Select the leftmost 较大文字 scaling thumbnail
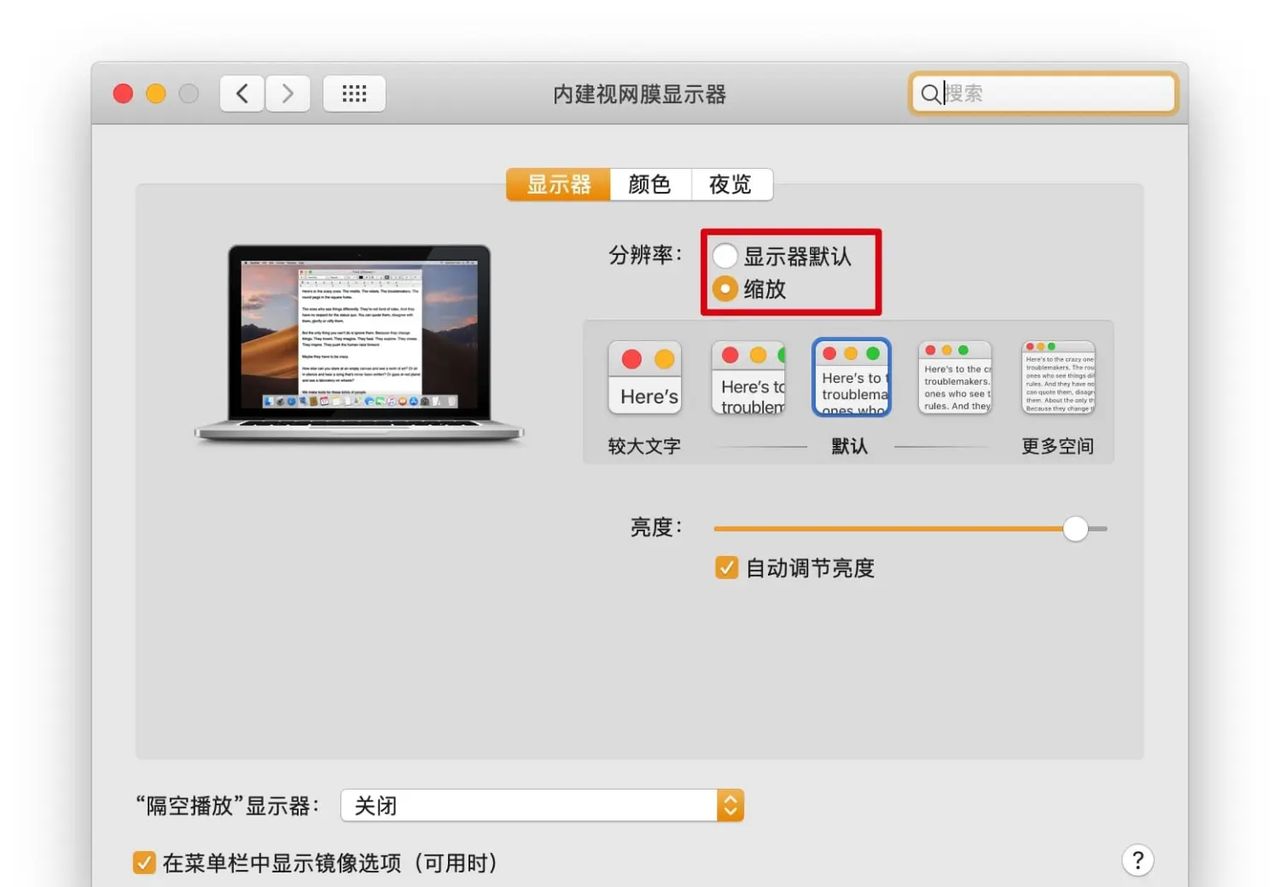Screen dimensions: 1280x887 644,376
